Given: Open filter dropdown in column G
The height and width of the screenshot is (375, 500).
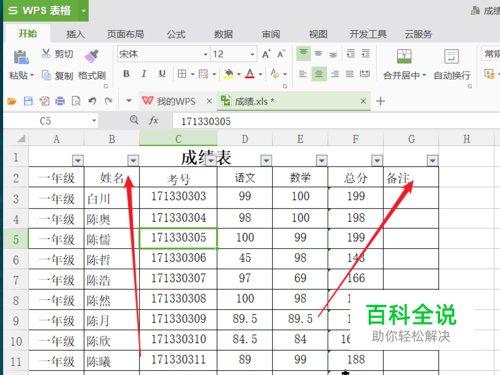Looking at the screenshot, I should pyautogui.click(x=432, y=161).
